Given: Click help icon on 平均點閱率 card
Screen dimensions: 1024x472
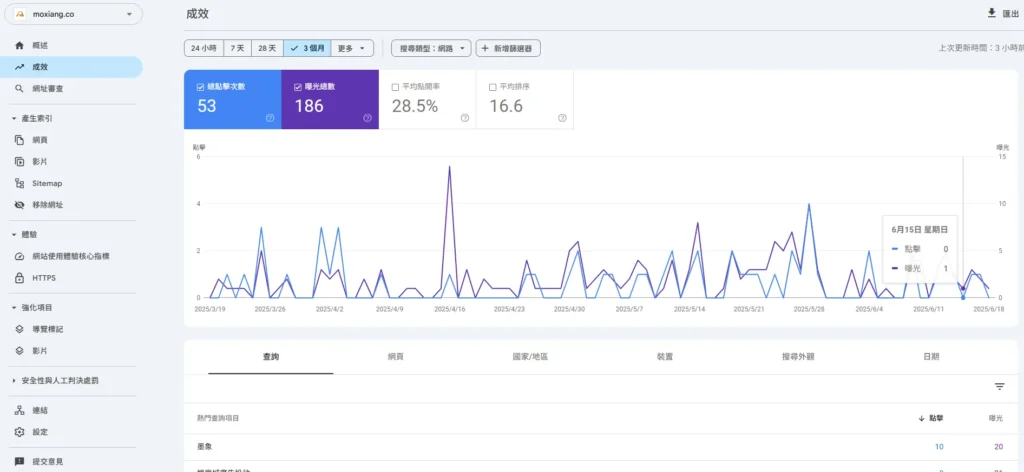Looking at the screenshot, I should 465,118.
